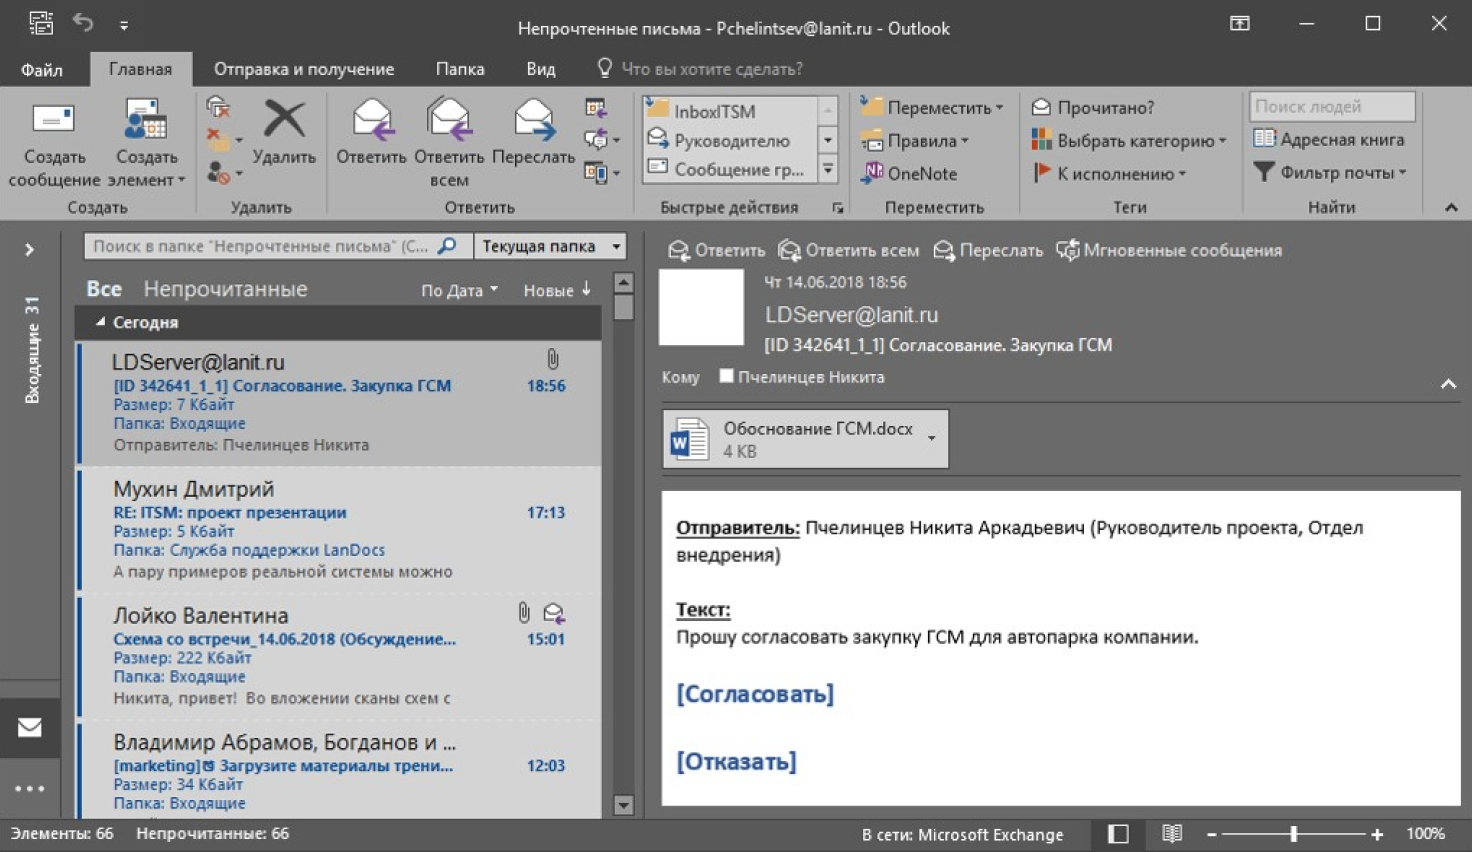
Task: Click the send/receive quick access icon
Action: [41, 22]
